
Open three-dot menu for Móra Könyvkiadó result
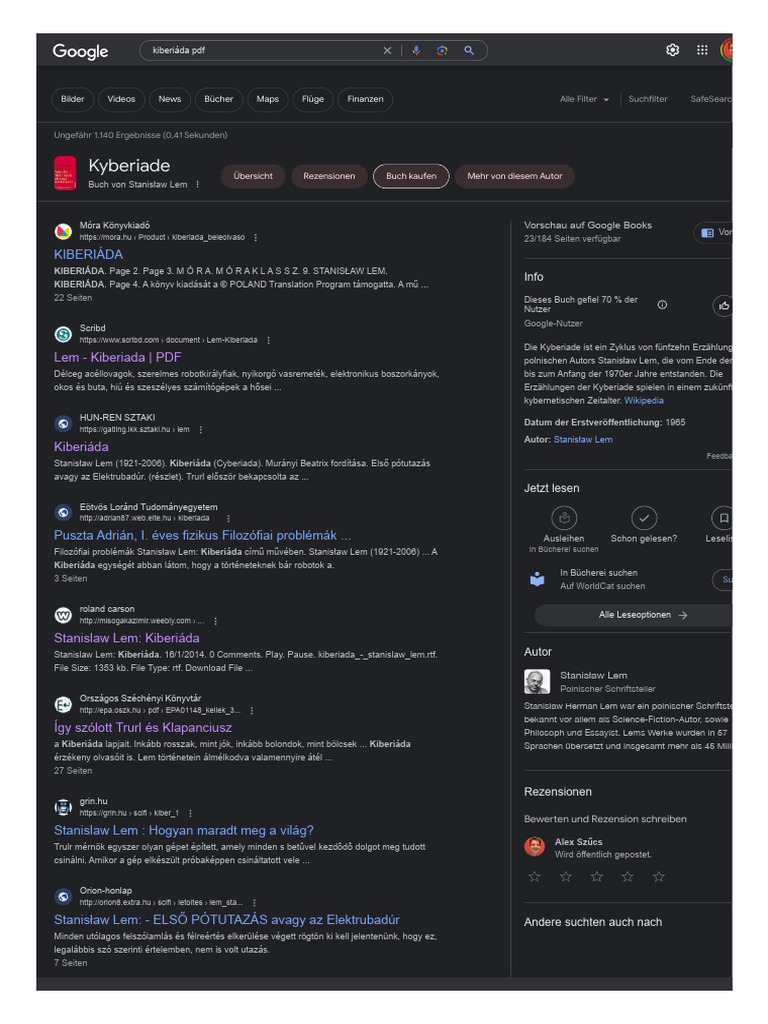pyautogui.click(x=255, y=238)
